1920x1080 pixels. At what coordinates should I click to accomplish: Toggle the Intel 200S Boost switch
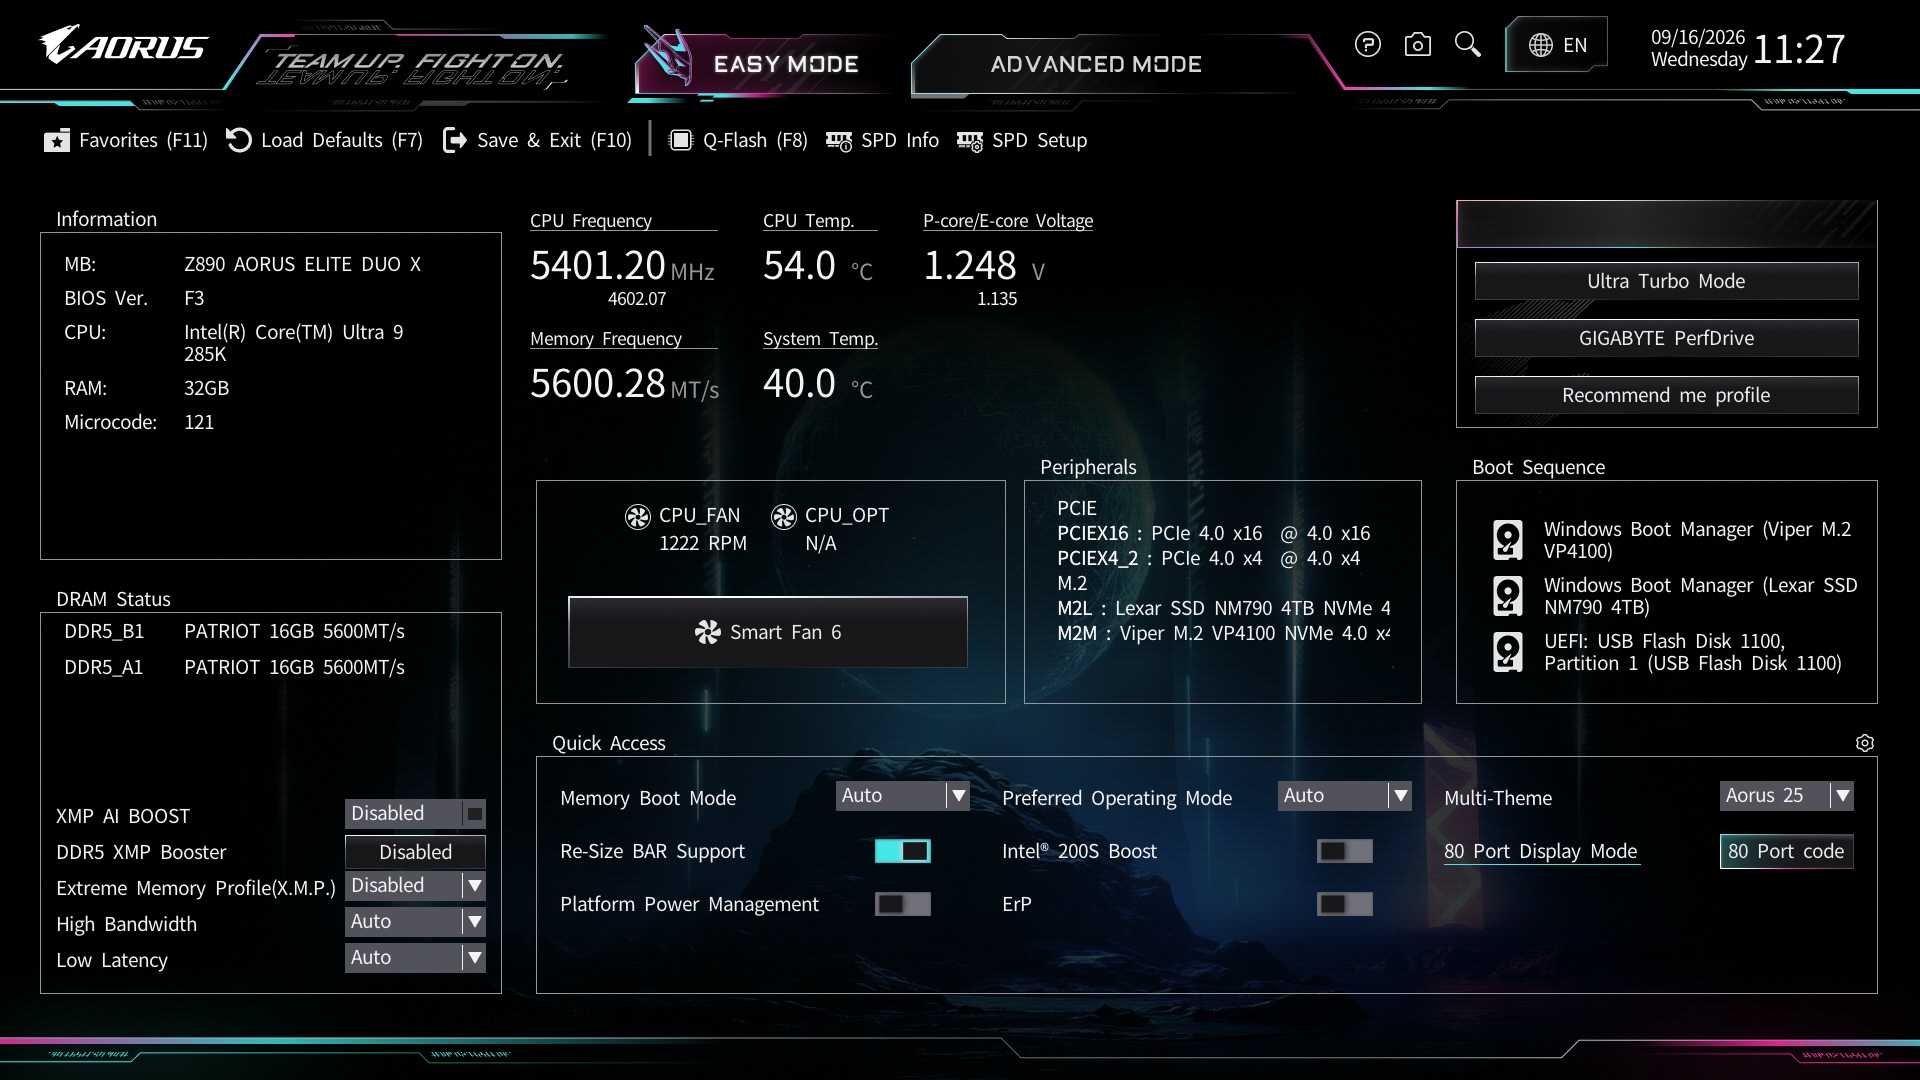pyautogui.click(x=1344, y=851)
